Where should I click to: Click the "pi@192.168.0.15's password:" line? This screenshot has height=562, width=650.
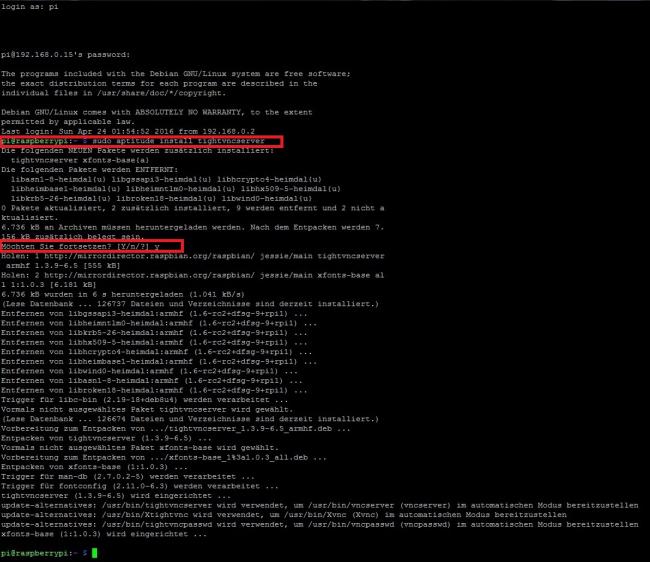coord(65,55)
